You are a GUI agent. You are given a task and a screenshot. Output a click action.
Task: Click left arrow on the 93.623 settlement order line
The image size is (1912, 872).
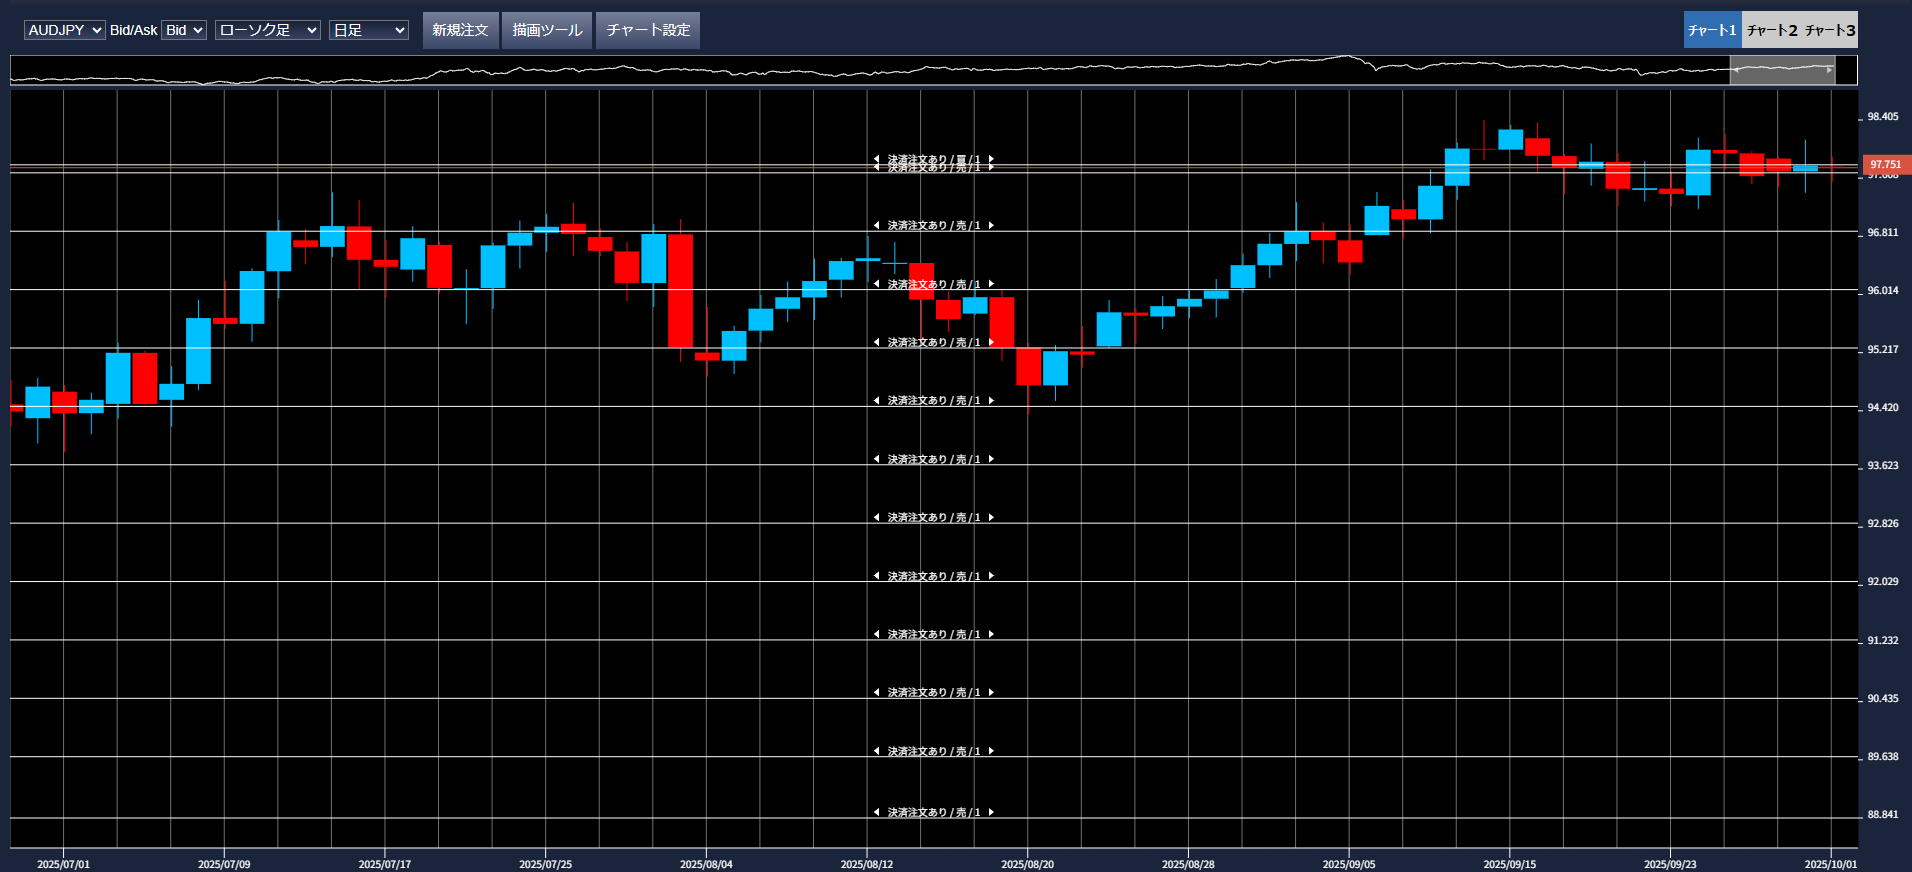pos(877,459)
